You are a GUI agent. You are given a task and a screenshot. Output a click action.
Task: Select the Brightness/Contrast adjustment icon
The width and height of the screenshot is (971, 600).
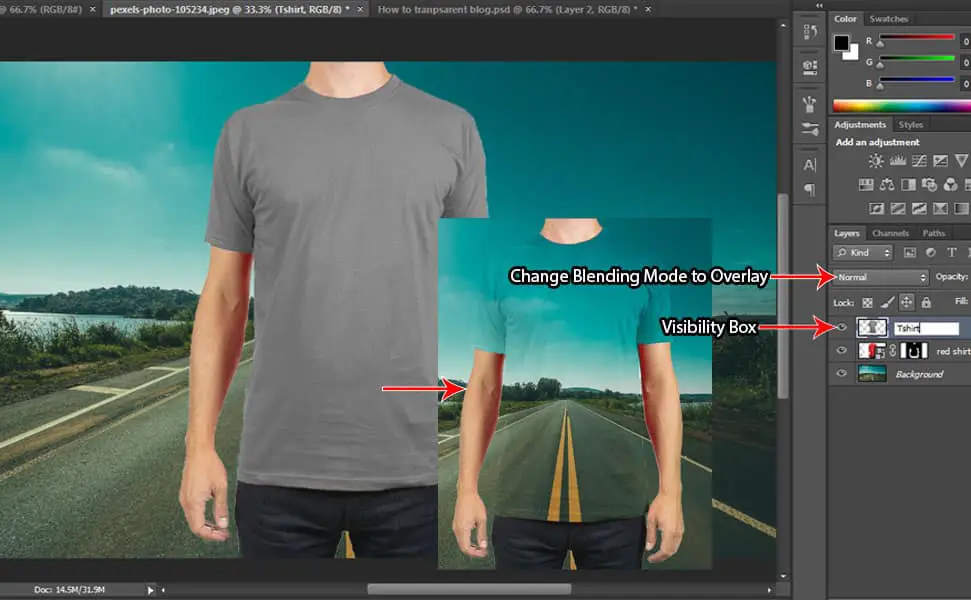pyautogui.click(x=876, y=160)
